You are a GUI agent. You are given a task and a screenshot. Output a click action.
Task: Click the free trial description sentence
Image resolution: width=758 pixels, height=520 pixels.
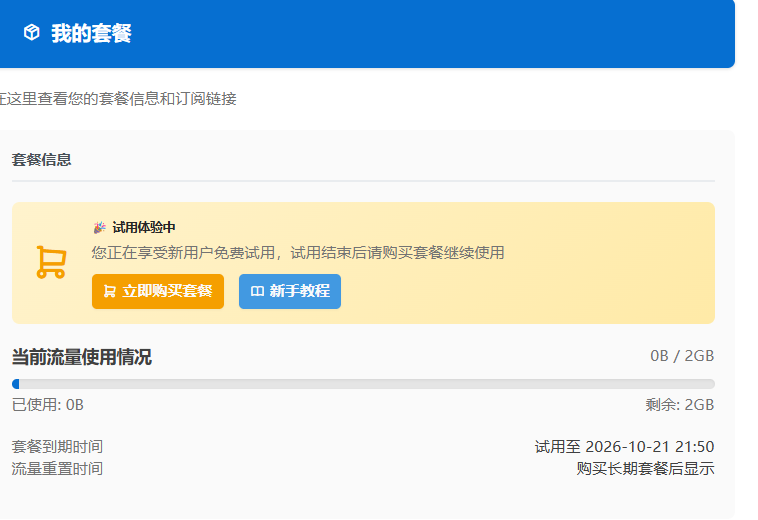click(298, 253)
